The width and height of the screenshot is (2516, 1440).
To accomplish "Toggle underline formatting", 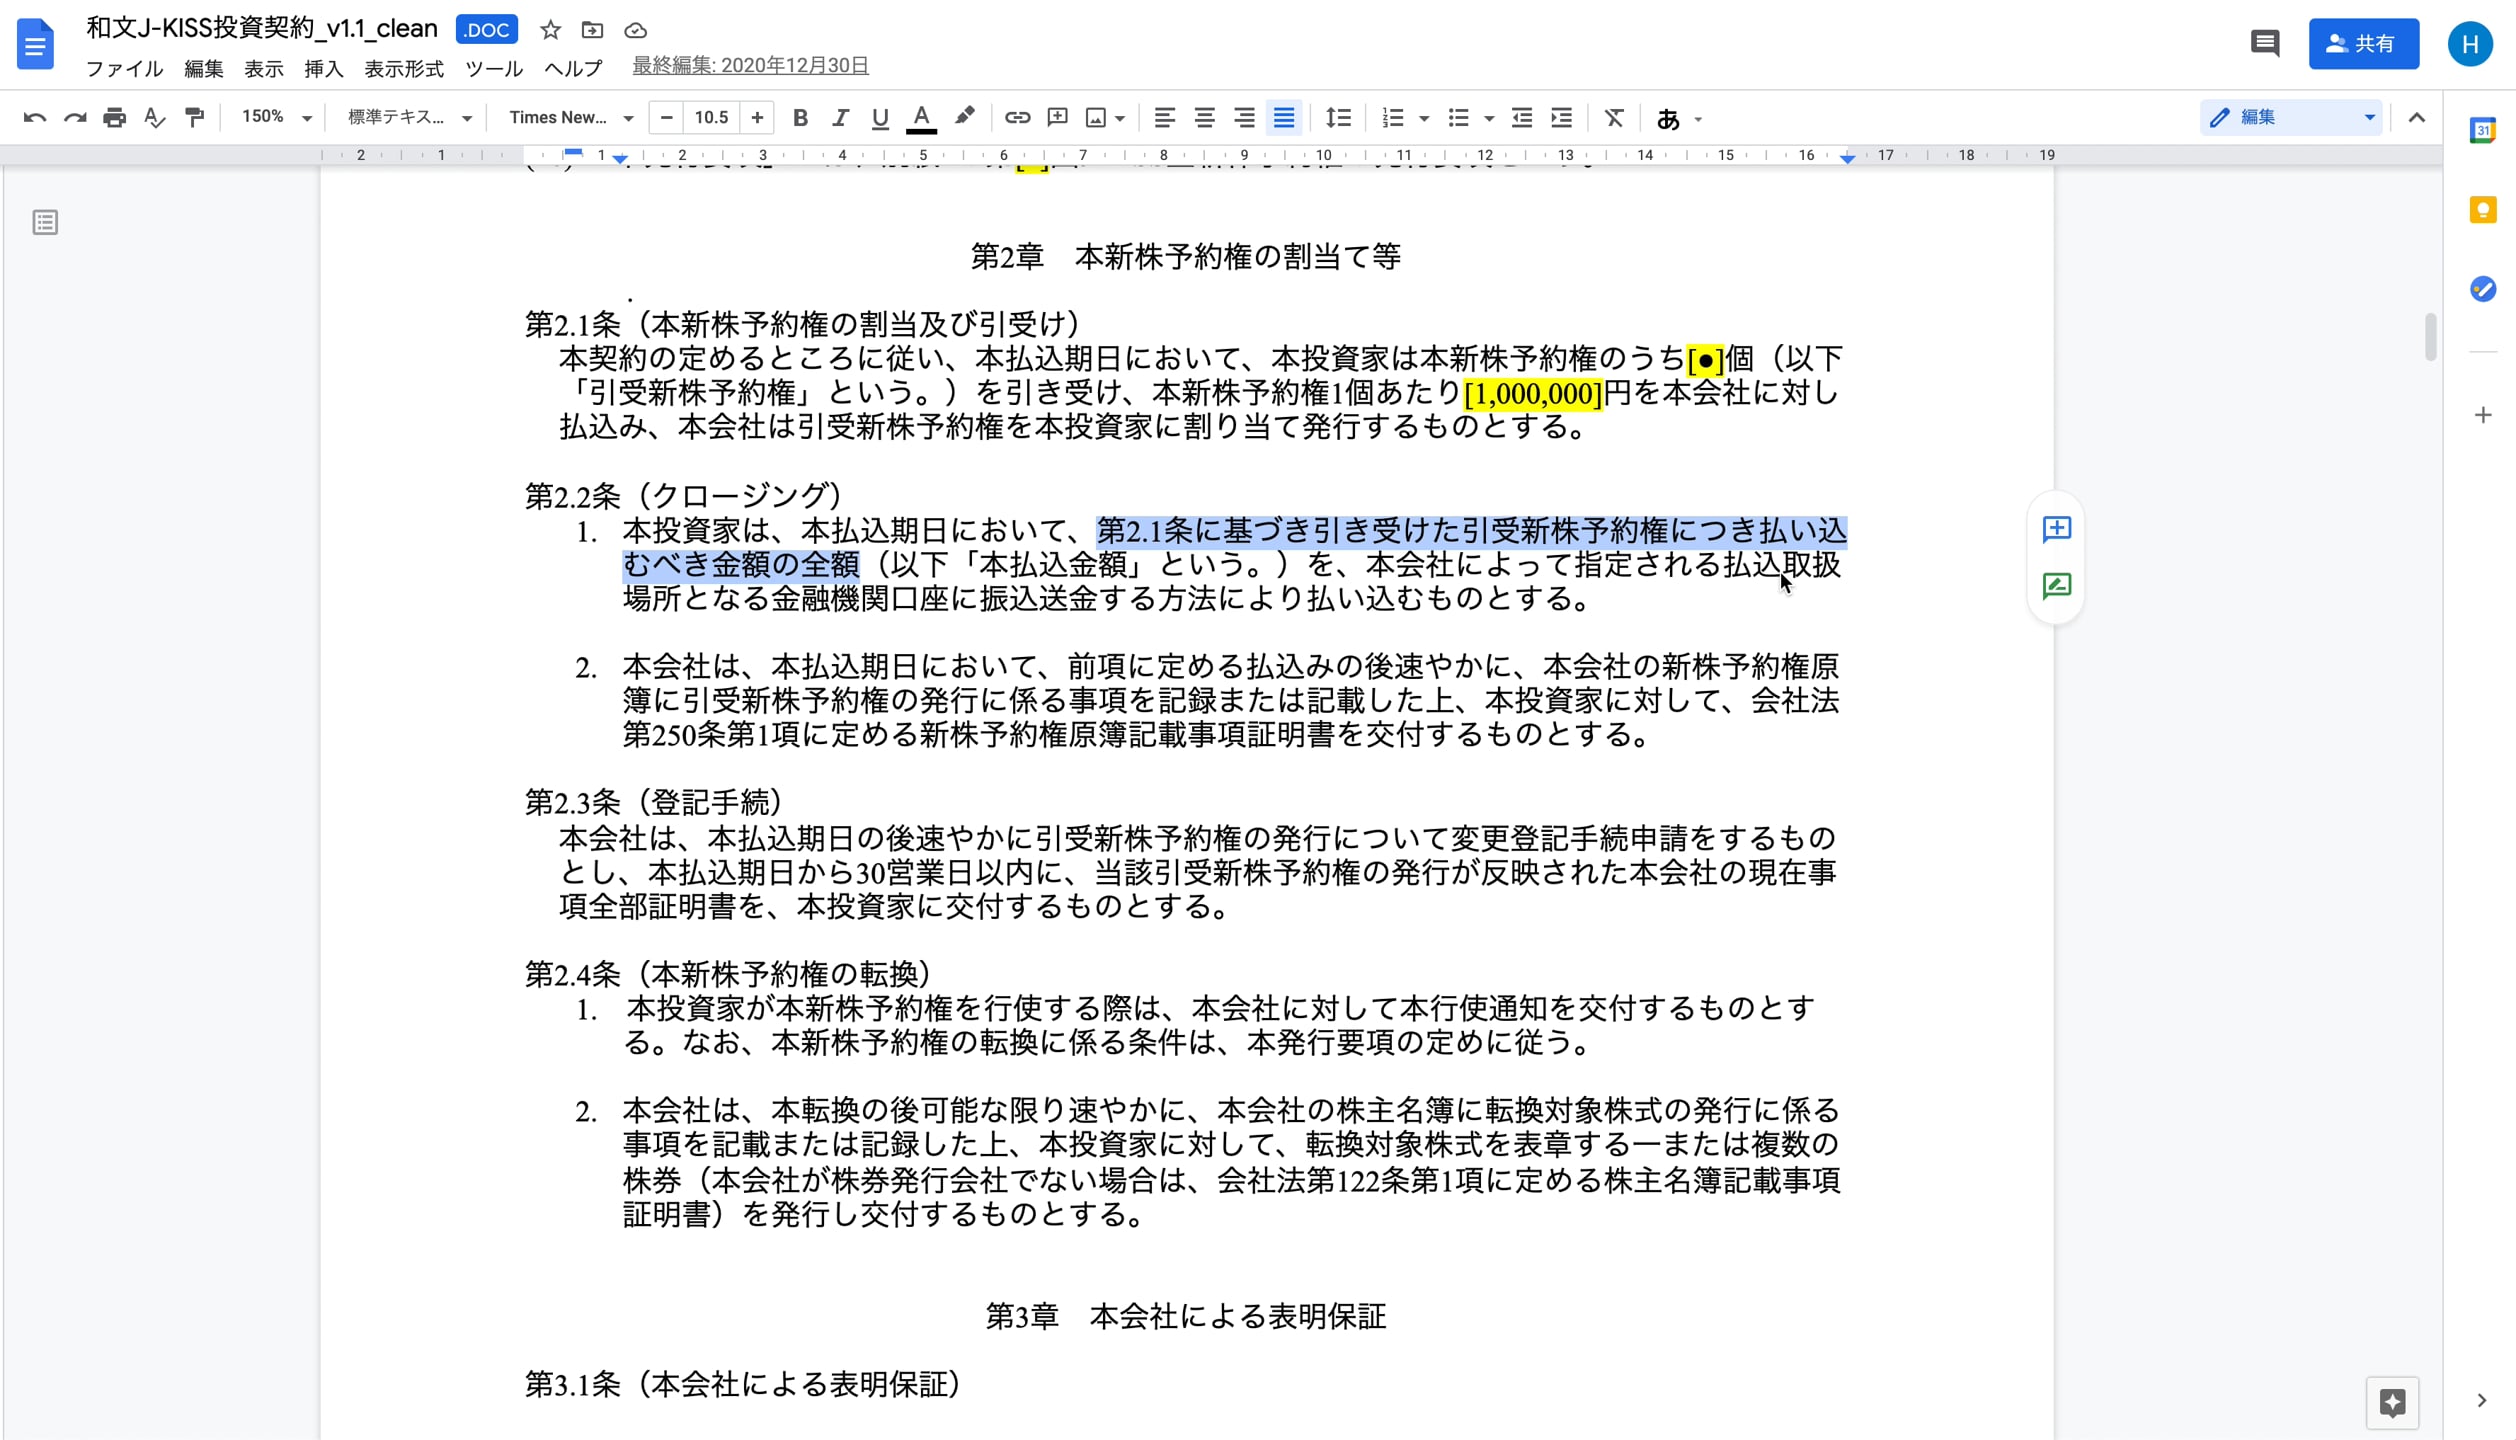I will pyautogui.click(x=879, y=117).
